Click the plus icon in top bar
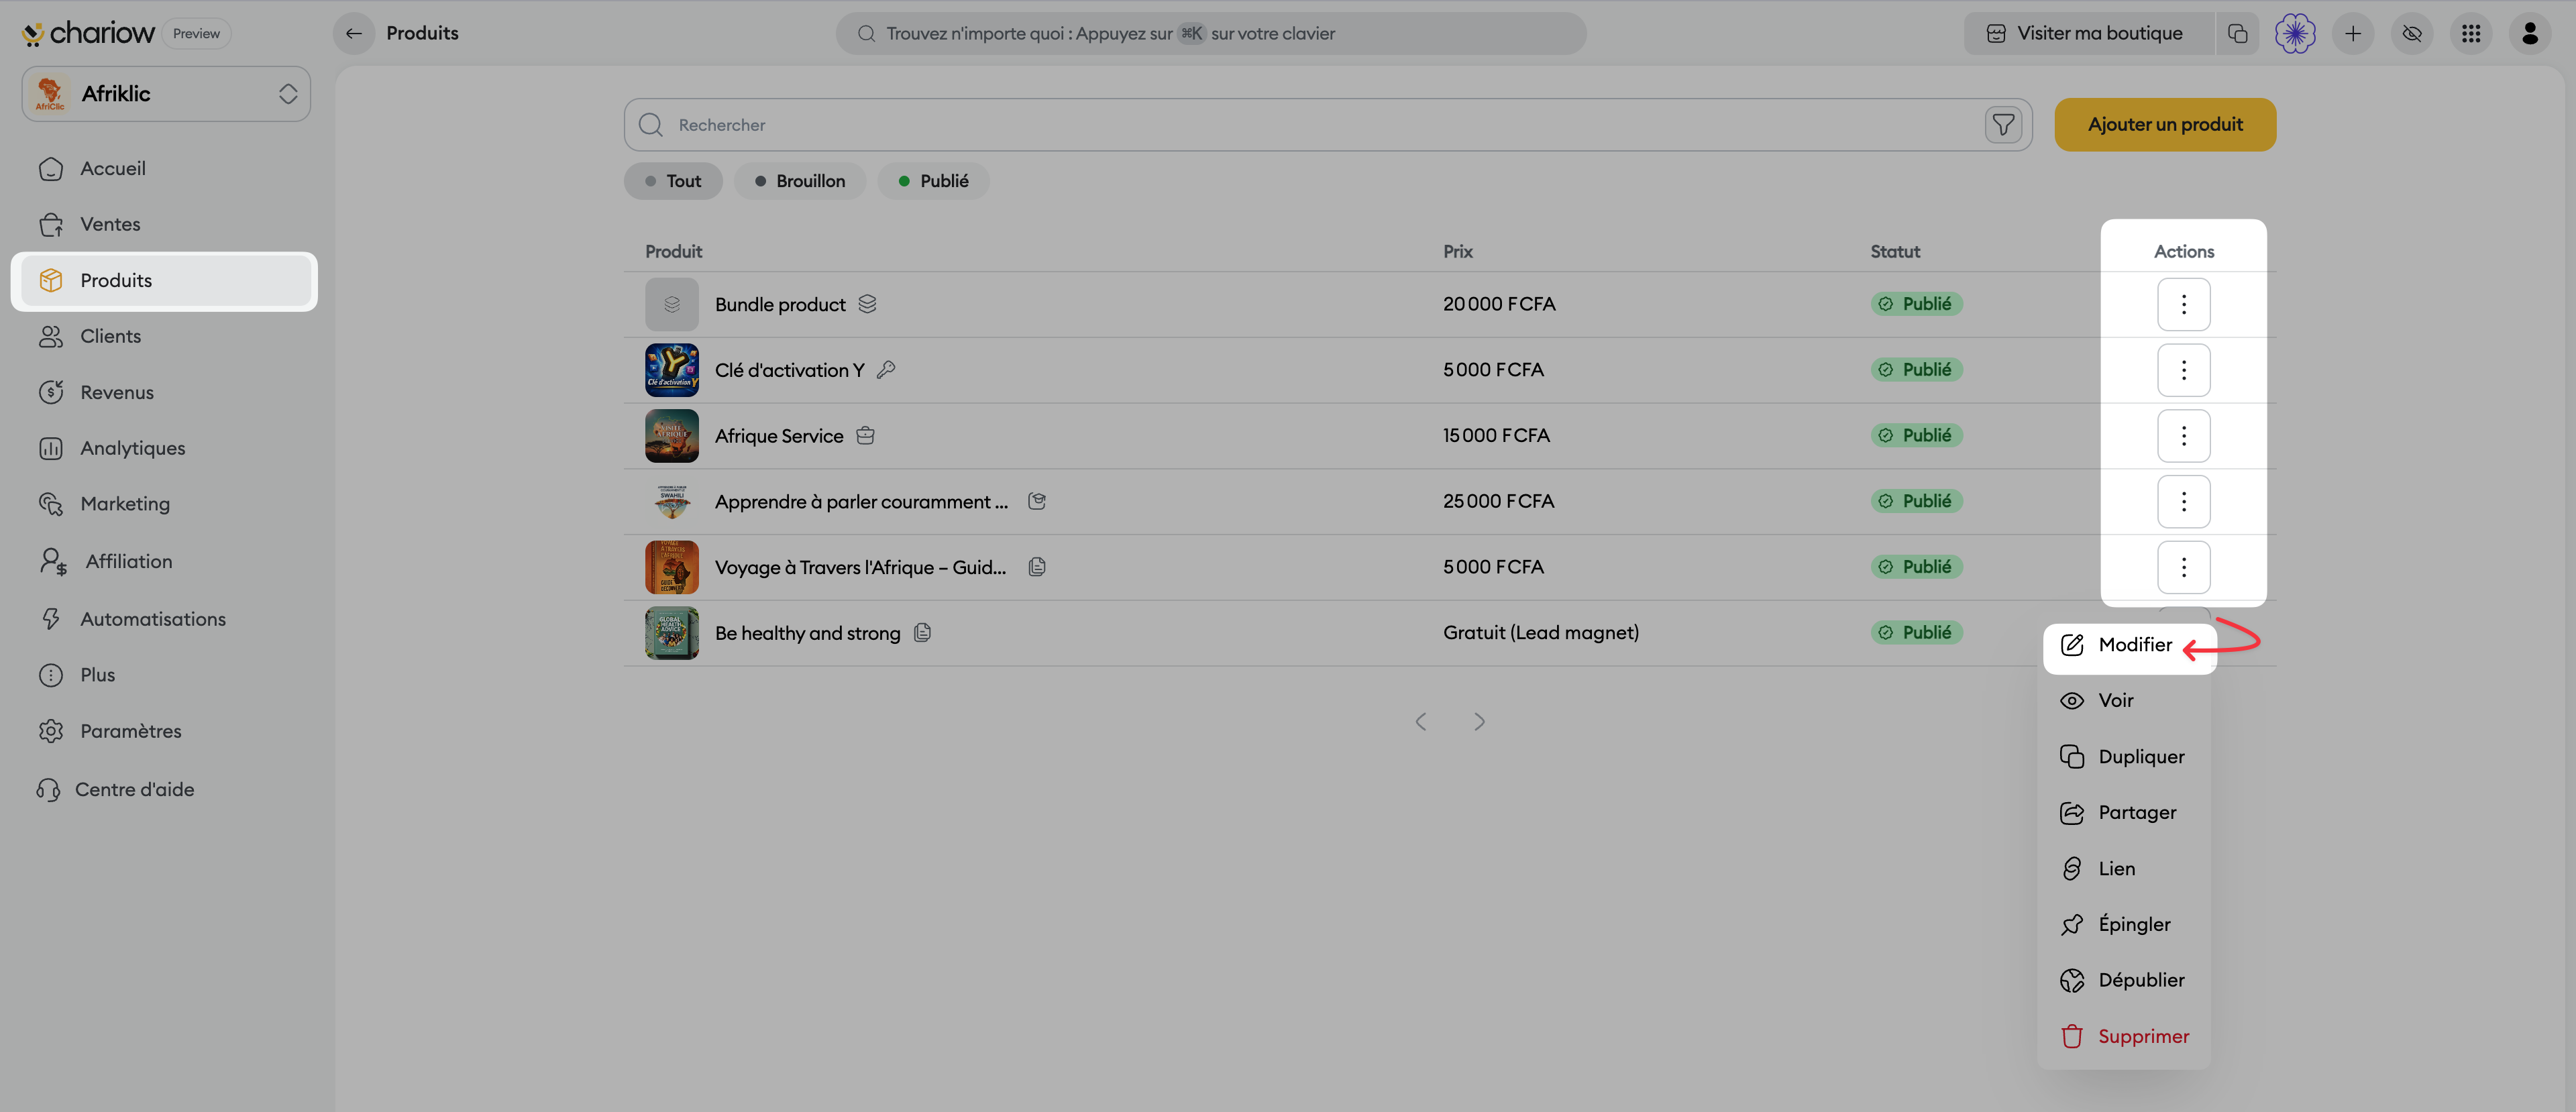This screenshot has height=1112, width=2576. [2353, 33]
